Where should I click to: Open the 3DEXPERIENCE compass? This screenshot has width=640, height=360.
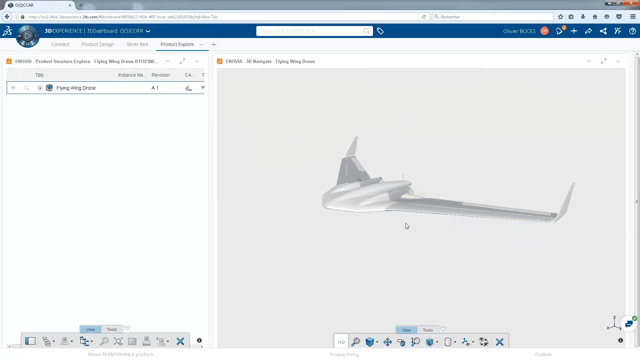[x=27, y=36]
